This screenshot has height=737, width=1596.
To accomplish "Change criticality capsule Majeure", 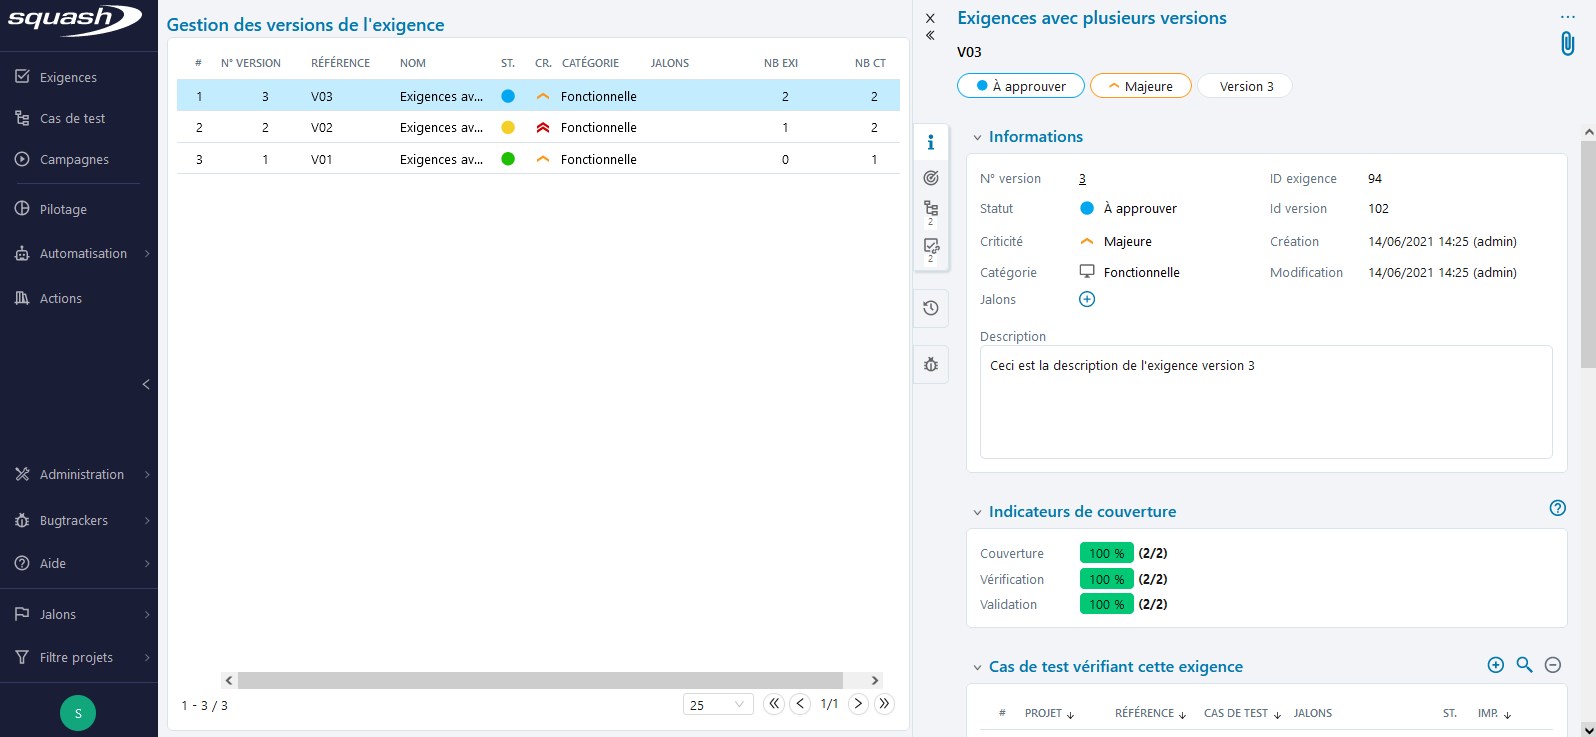I will click(x=1141, y=86).
